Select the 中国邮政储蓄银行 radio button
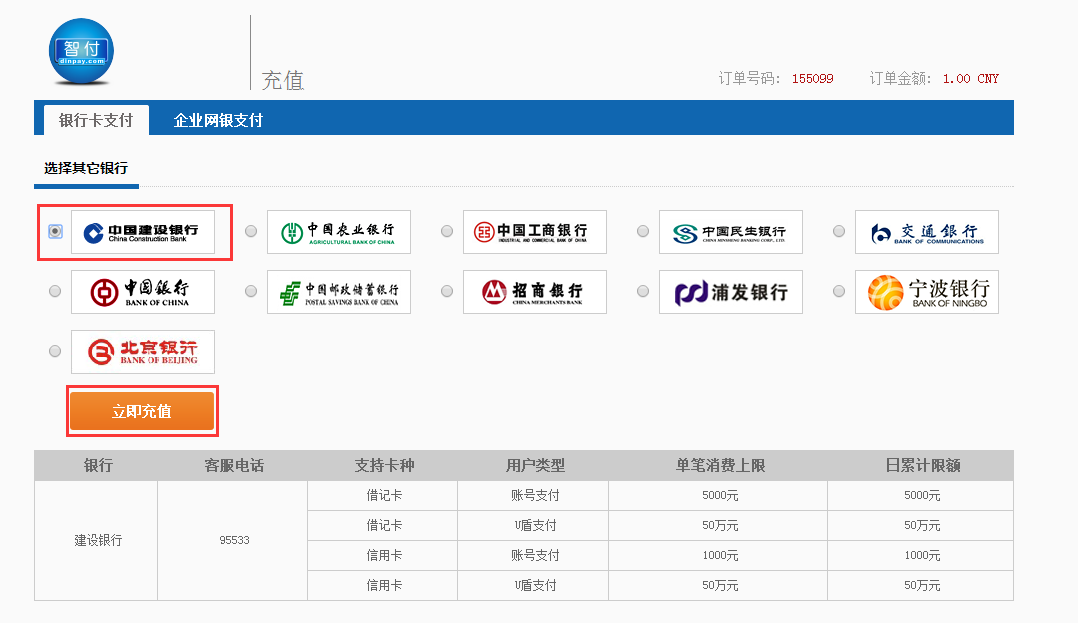The image size is (1078, 623). tap(251, 292)
